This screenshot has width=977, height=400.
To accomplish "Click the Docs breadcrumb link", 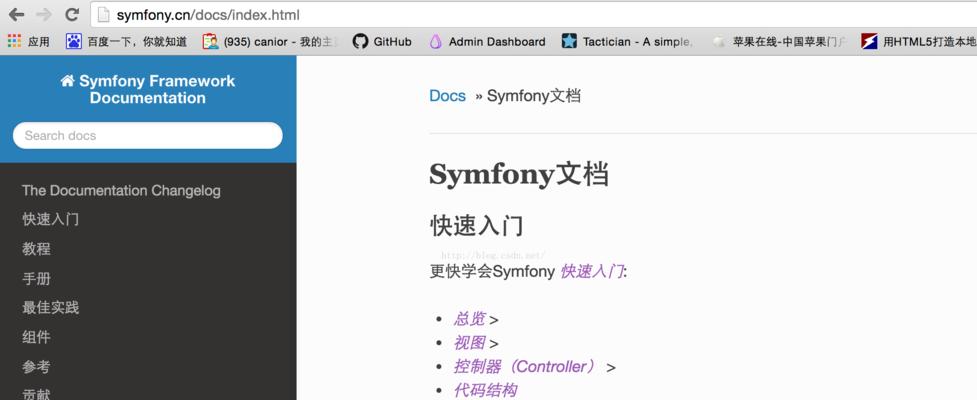I will coord(447,96).
